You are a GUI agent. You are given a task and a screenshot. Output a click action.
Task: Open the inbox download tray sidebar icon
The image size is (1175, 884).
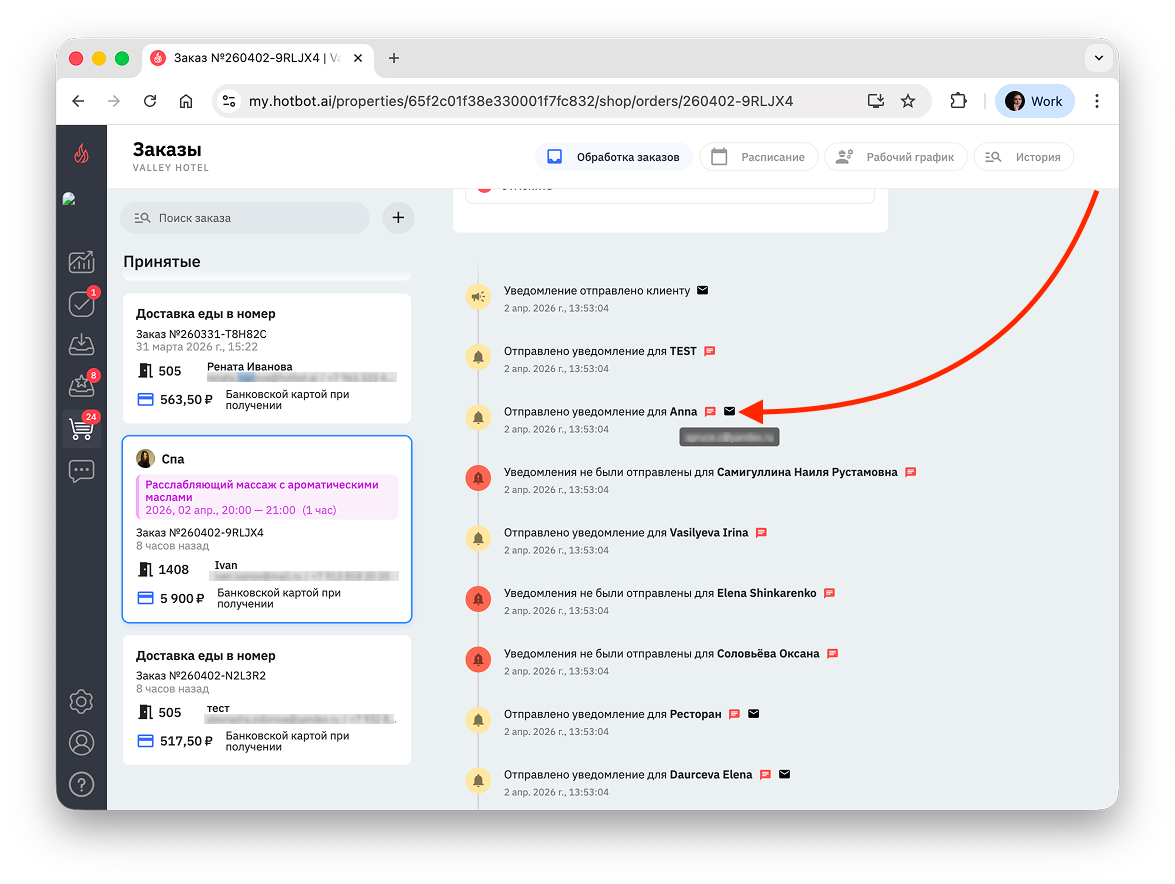81,345
